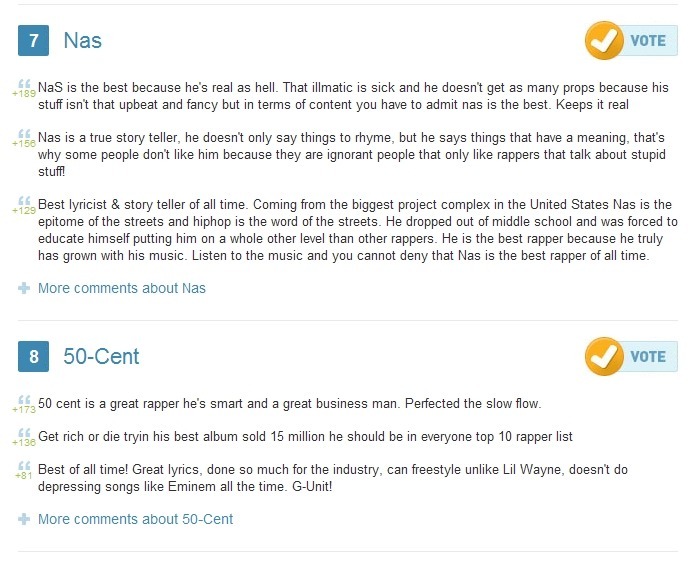Open the Nas title link
This screenshot has width=689, height=561.
tap(82, 41)
